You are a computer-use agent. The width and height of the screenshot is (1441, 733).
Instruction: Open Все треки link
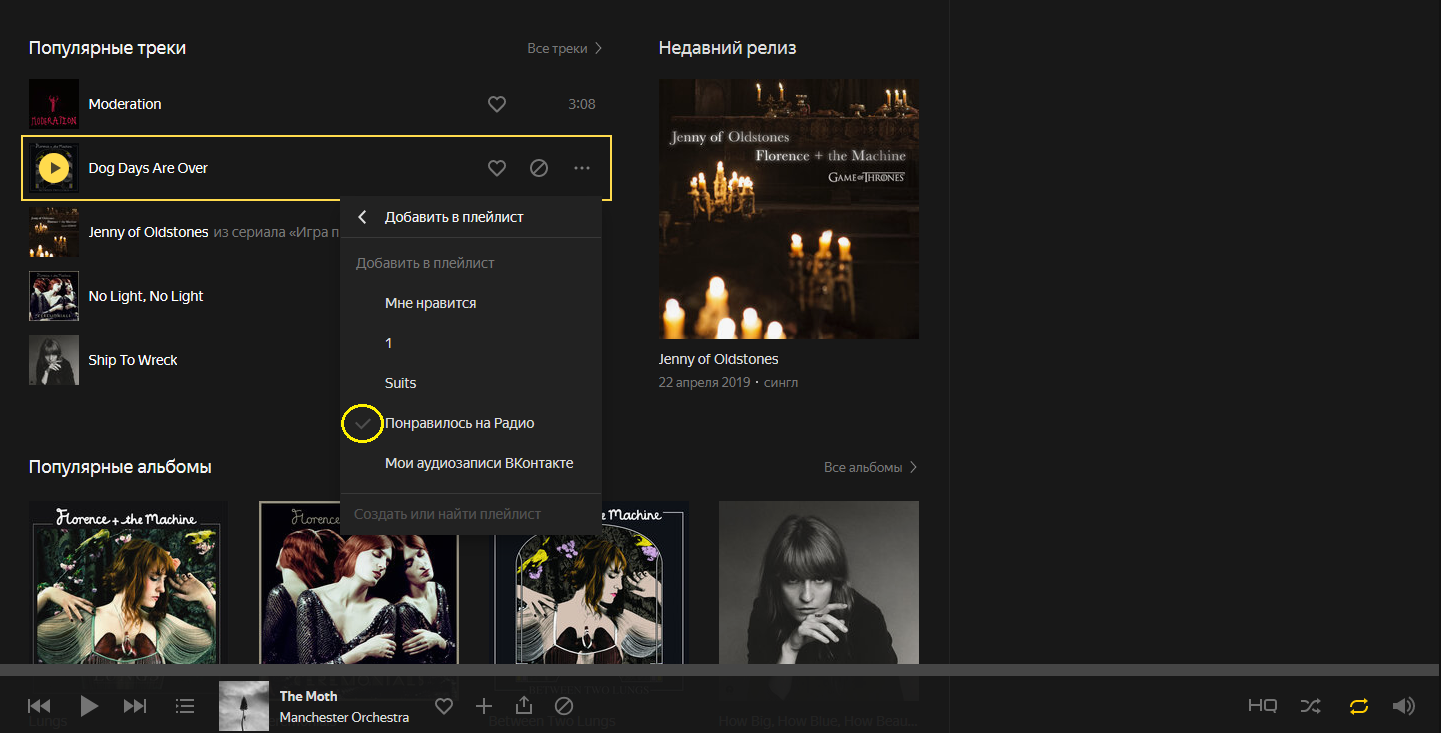pos(565,48)
